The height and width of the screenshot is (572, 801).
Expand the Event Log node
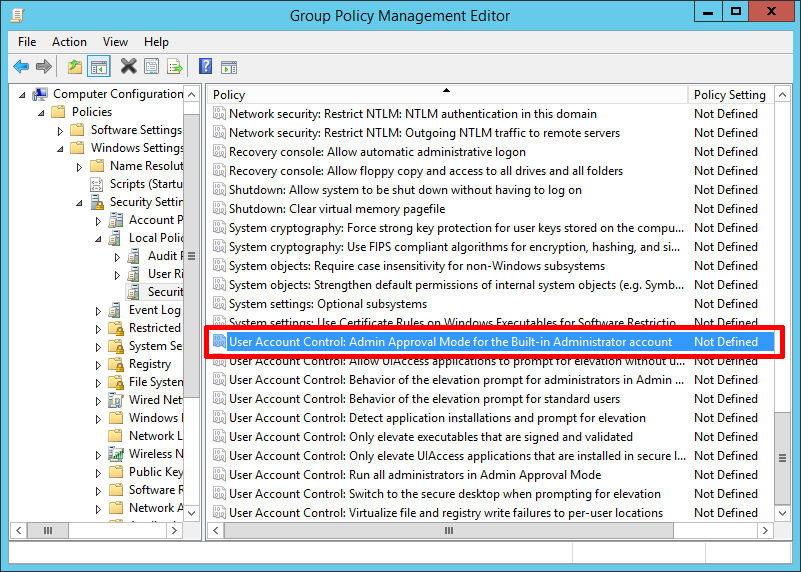pos(98,311)
